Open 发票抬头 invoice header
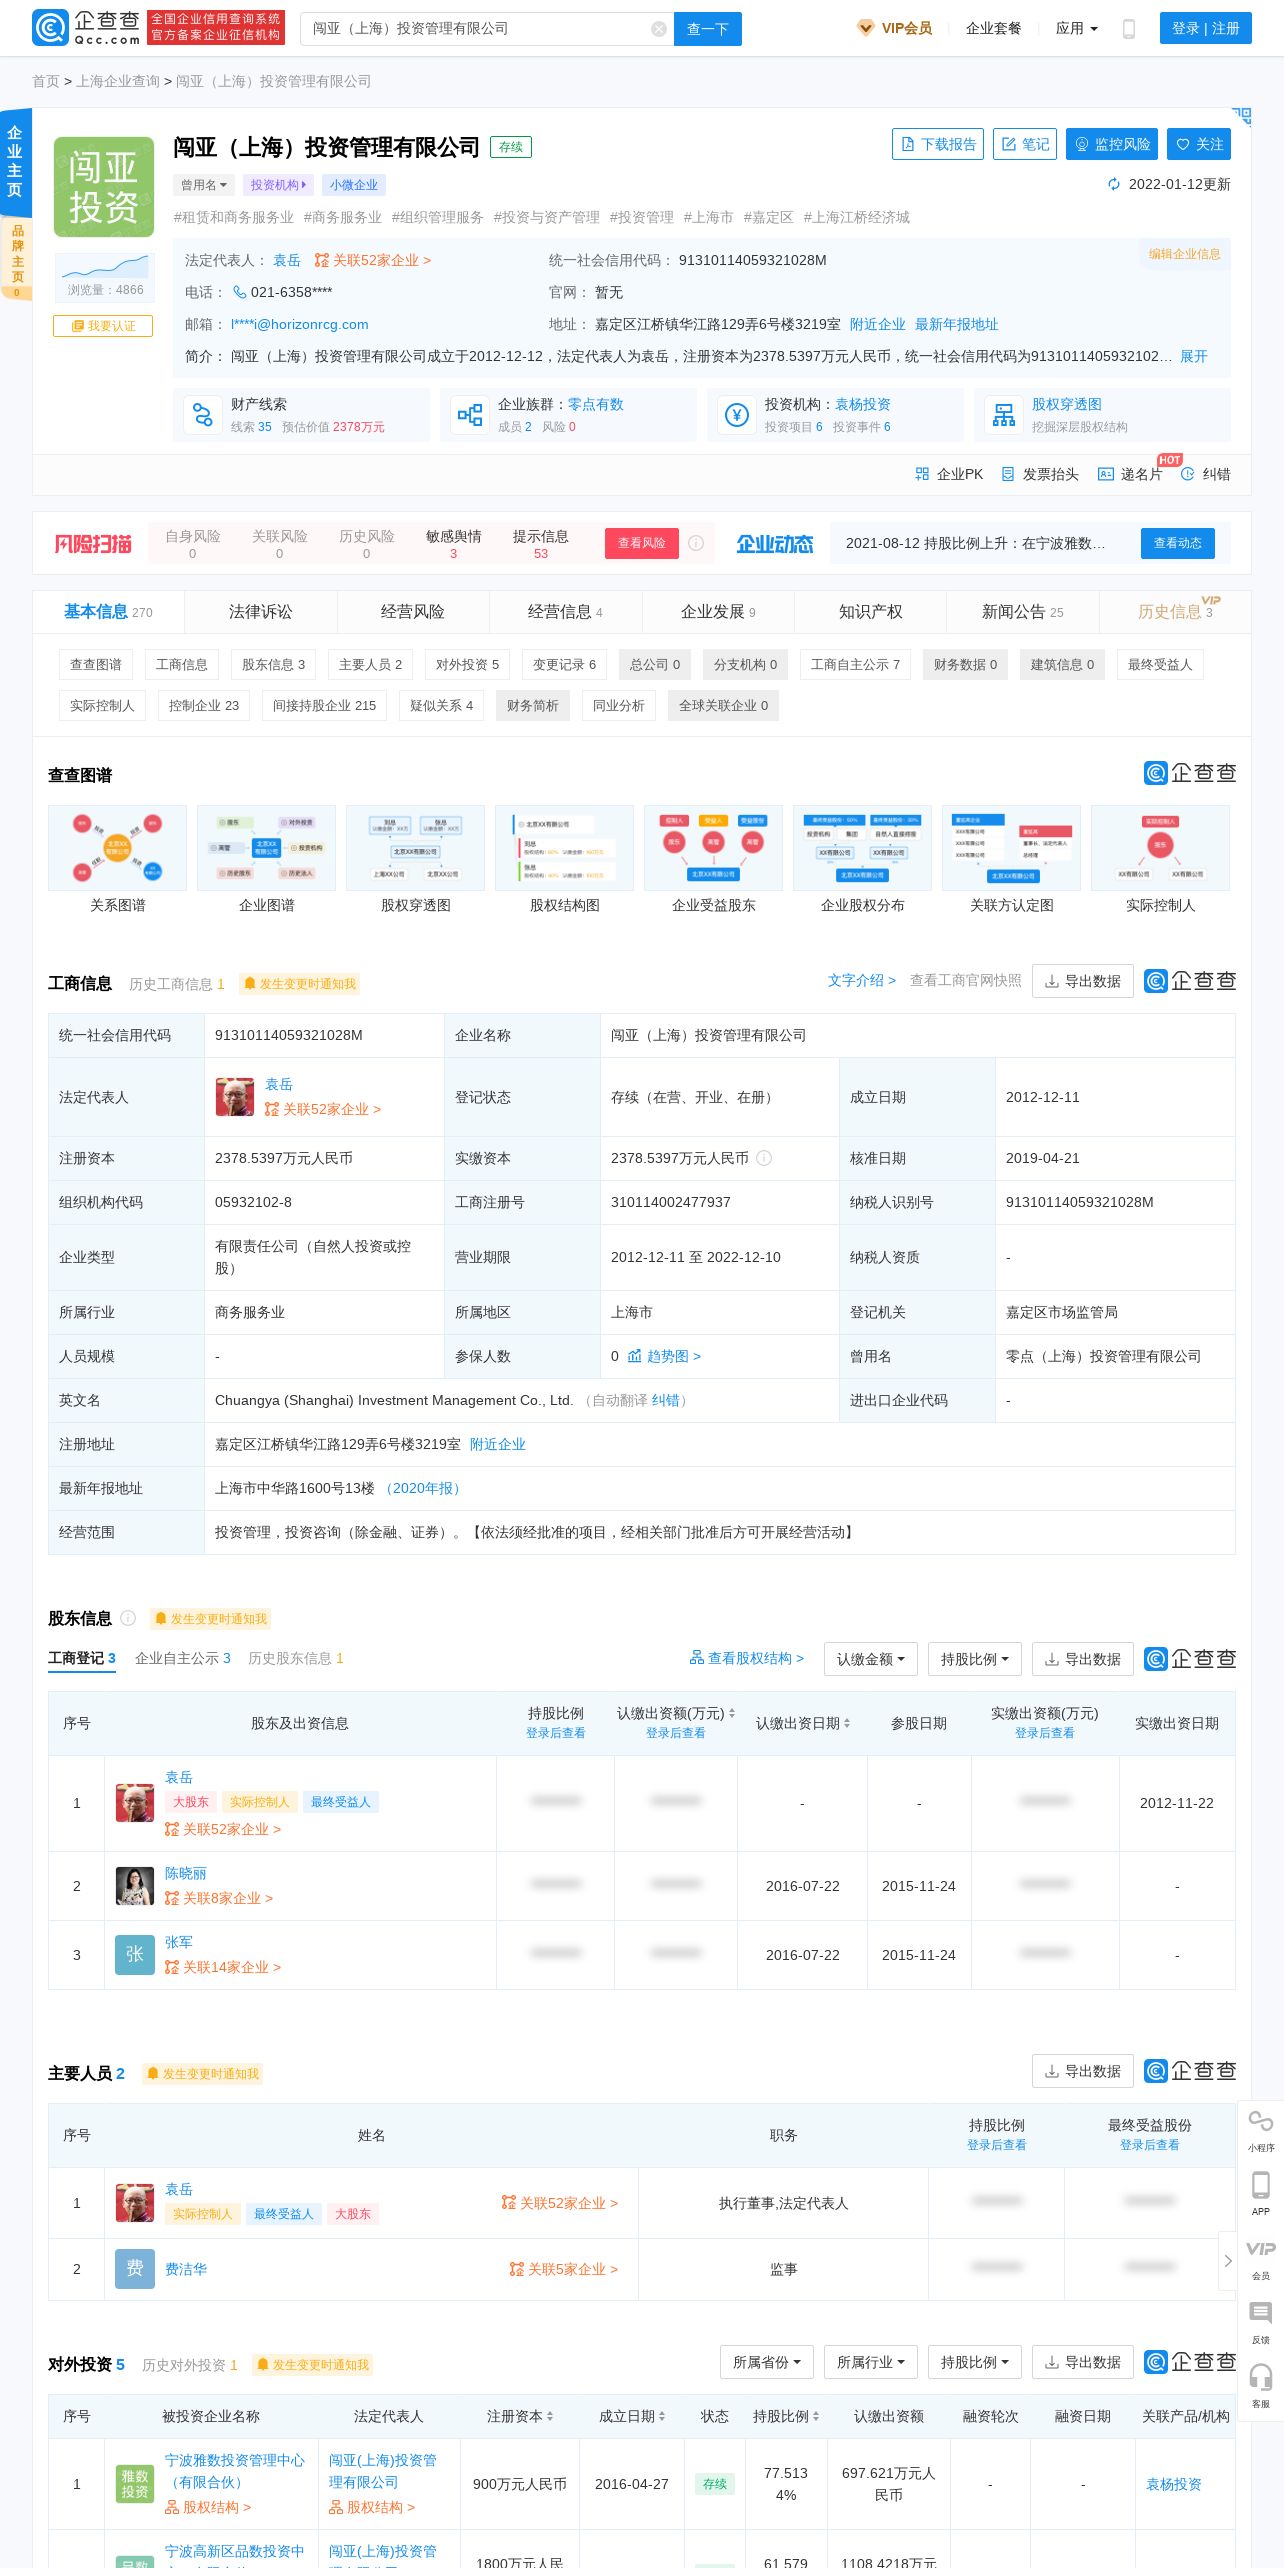The image size is (1284, 2568). [x=1040, y=474]
